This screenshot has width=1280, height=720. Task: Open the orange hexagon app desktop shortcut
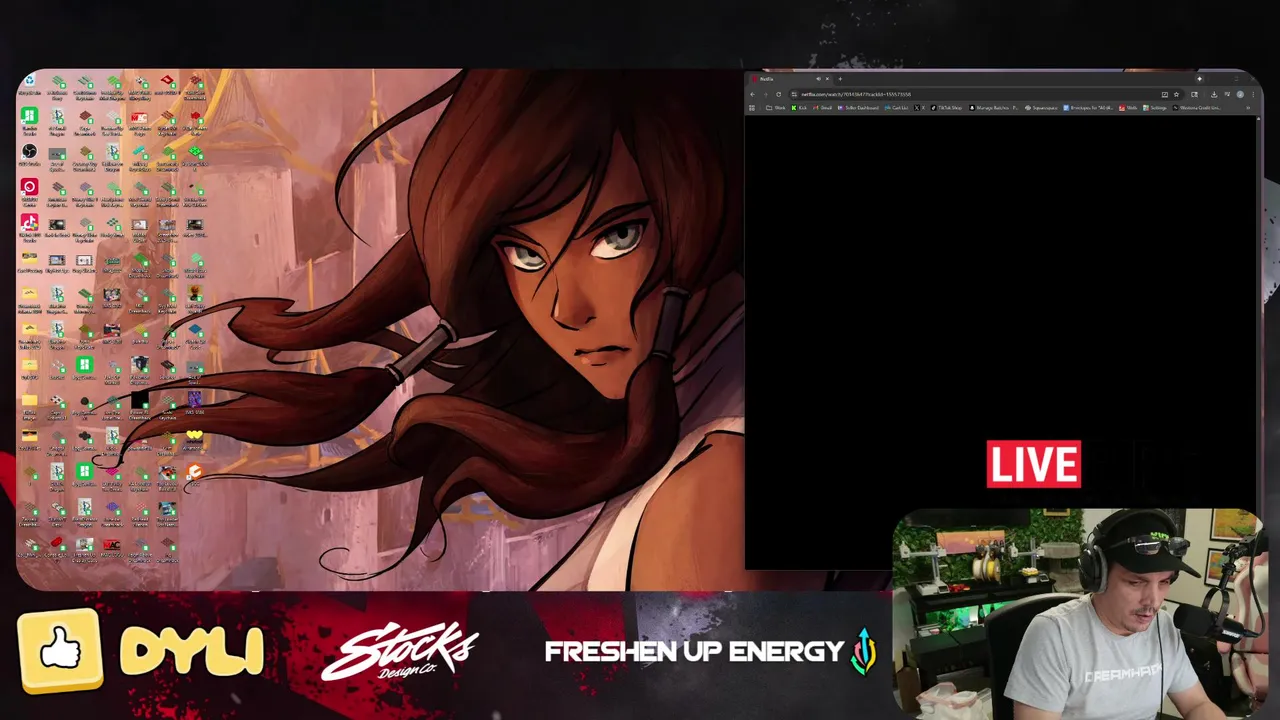click(194, 475)
